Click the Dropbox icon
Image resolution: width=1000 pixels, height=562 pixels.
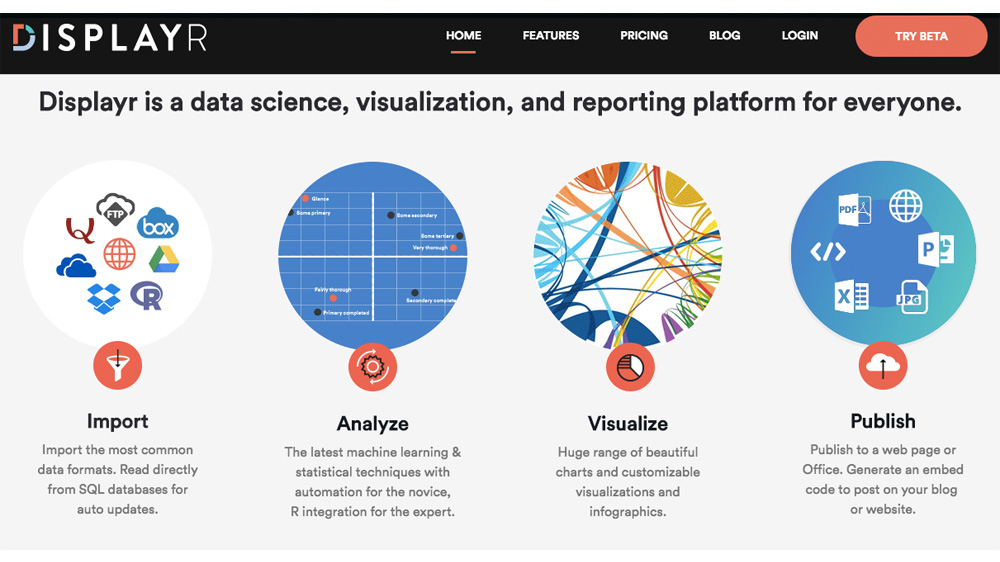point(103,297)
